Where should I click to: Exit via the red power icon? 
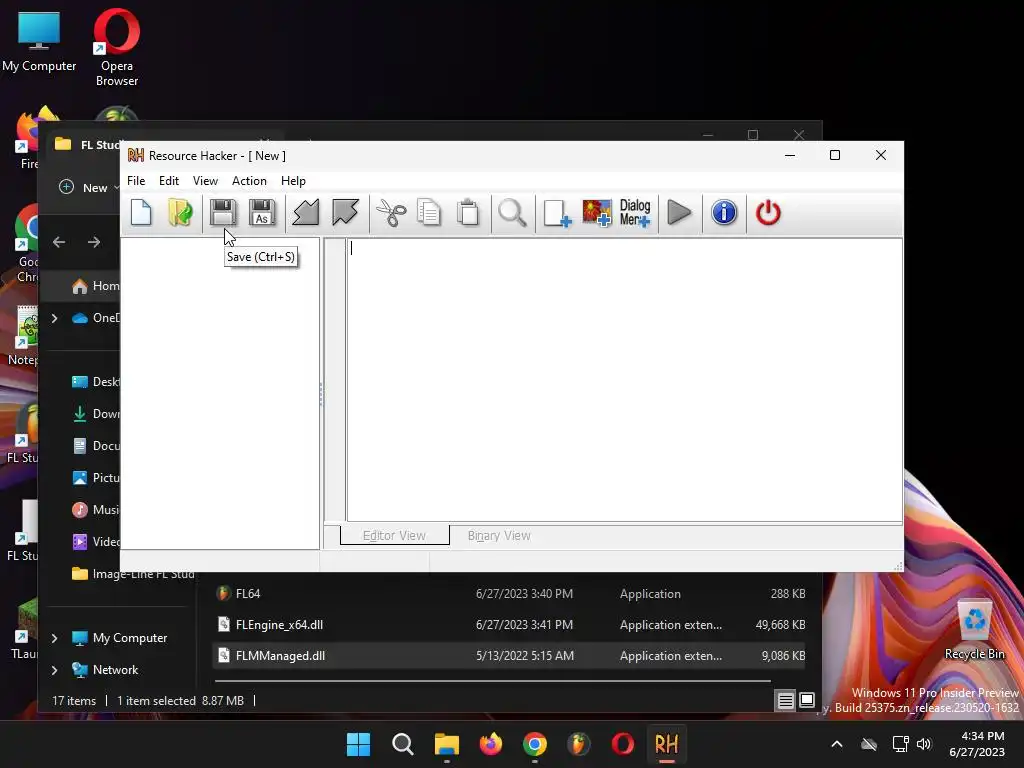tap(768, 213)
